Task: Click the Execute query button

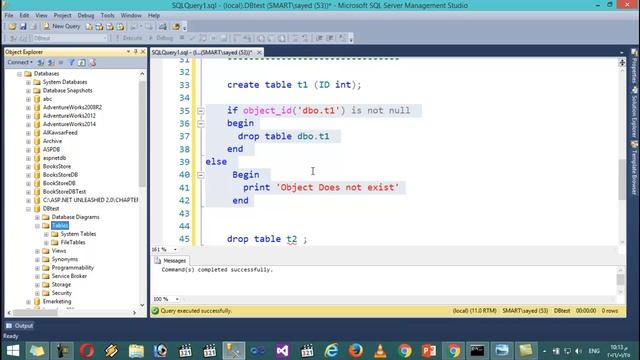Action: click(x=129, y=38)
